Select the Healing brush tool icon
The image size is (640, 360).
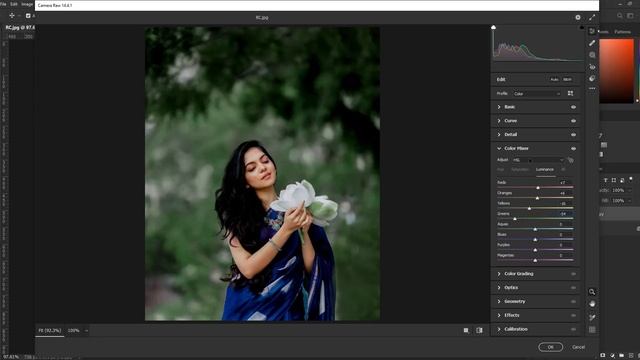coord(592,43)
